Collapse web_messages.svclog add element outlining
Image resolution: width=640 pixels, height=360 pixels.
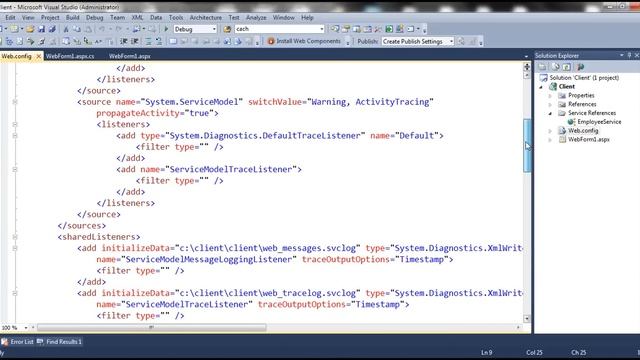15,248
